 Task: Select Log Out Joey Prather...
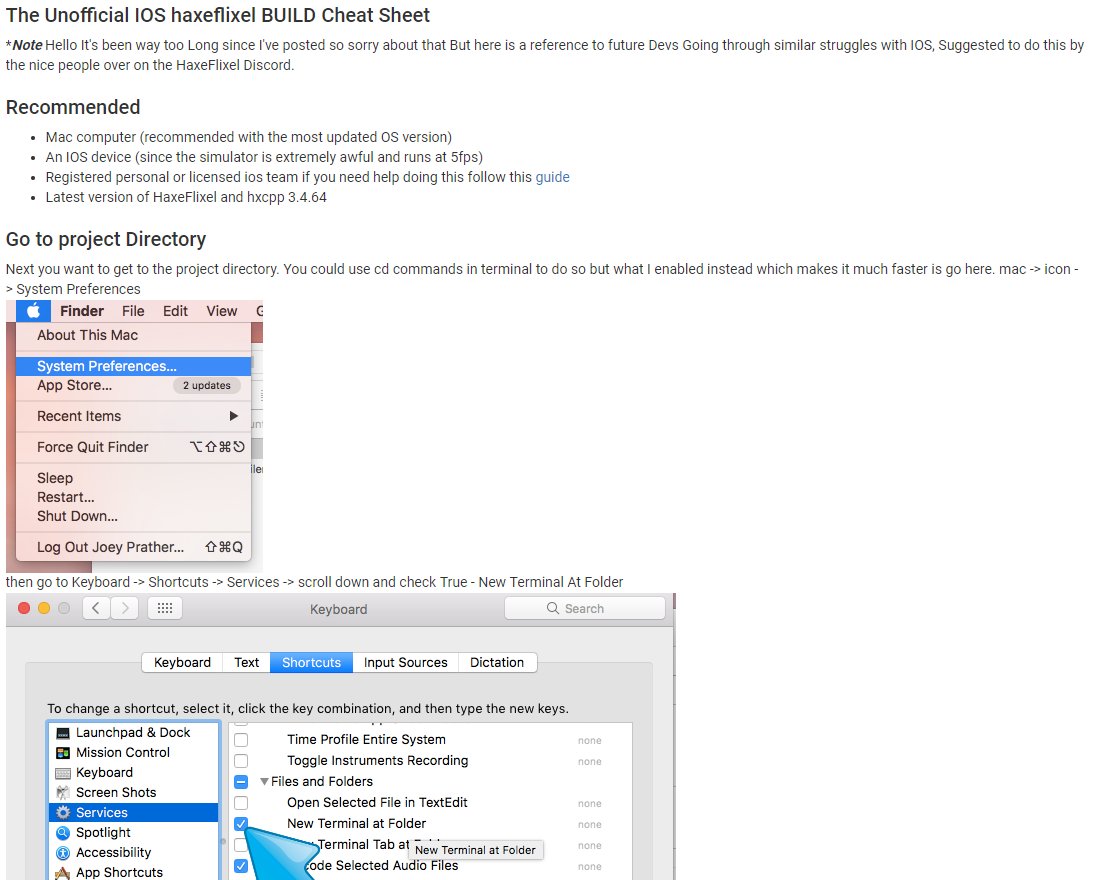[x=133, y=547]
